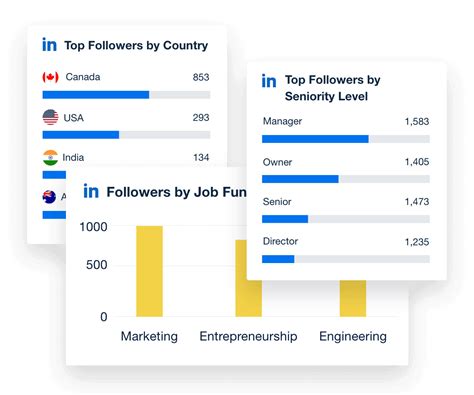This screenshot has width=474, height=395.
Task: Click the Senior seniority progress bar
Action: (346, 219)
